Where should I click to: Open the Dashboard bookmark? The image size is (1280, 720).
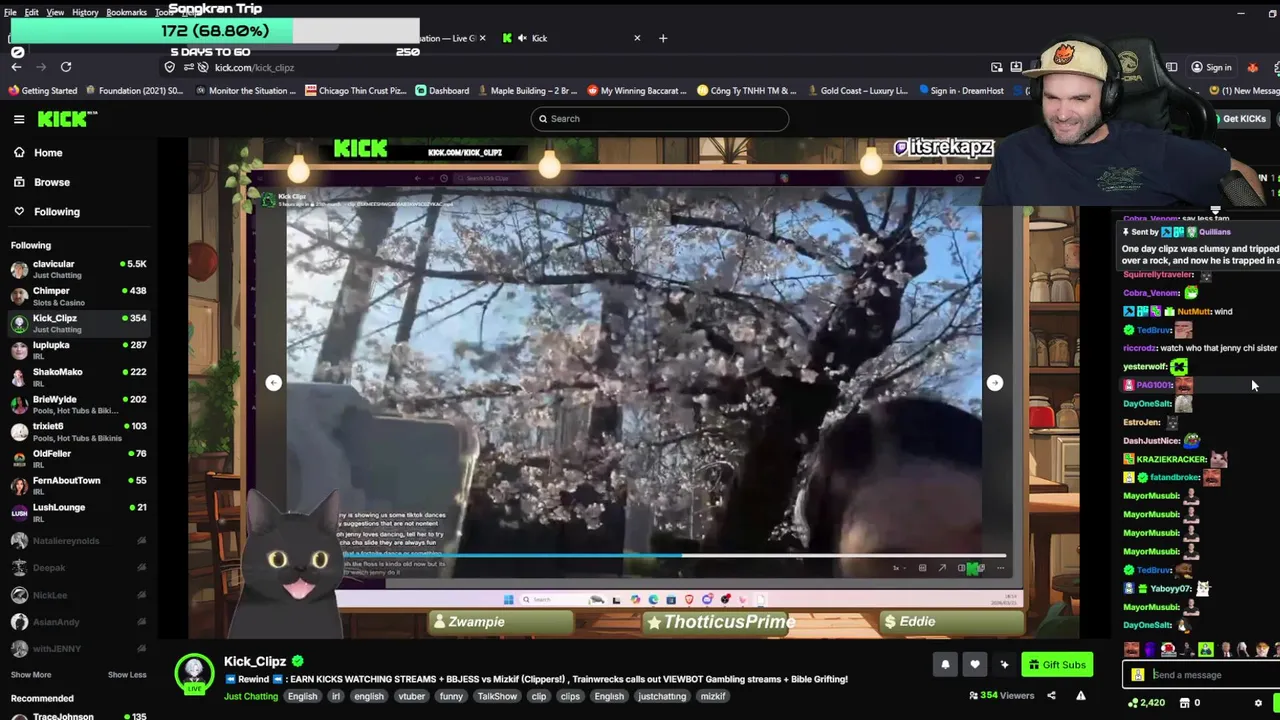[442, 90]
